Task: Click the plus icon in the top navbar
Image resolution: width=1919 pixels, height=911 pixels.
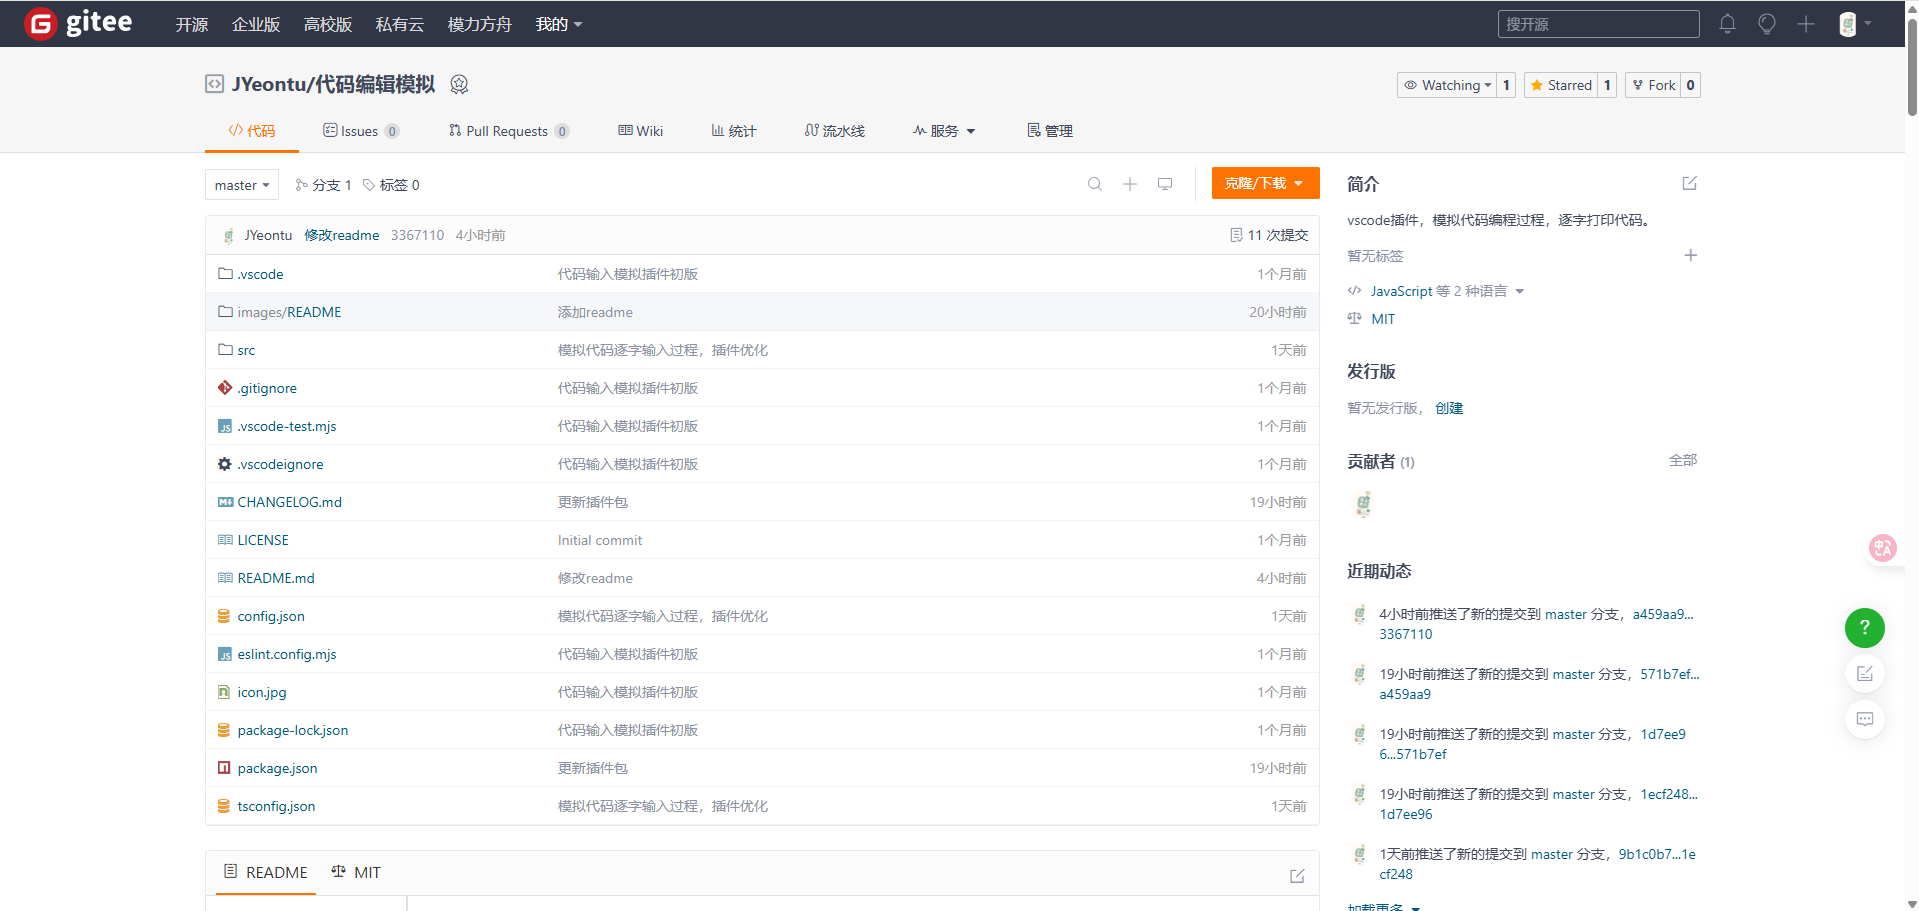Action: pyautogui.click(x=1806, y=24)
